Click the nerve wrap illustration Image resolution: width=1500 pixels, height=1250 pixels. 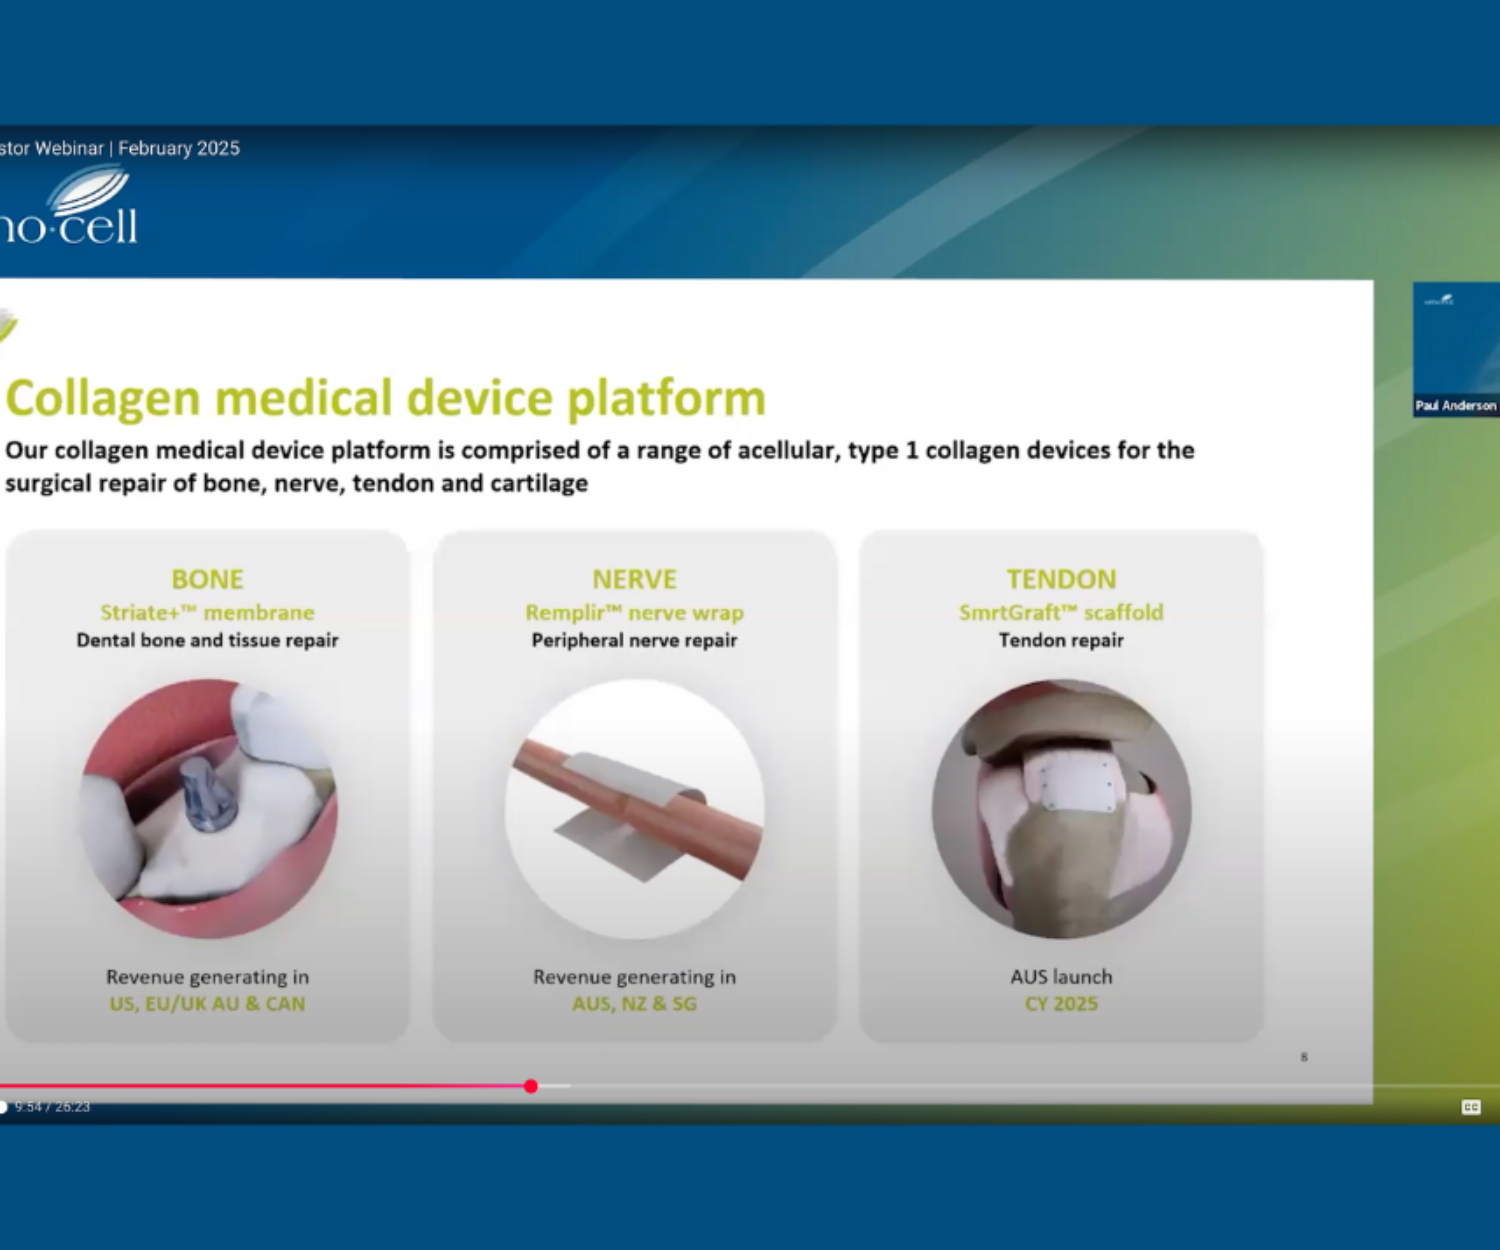pyautogui.click(x=634, y=809)
